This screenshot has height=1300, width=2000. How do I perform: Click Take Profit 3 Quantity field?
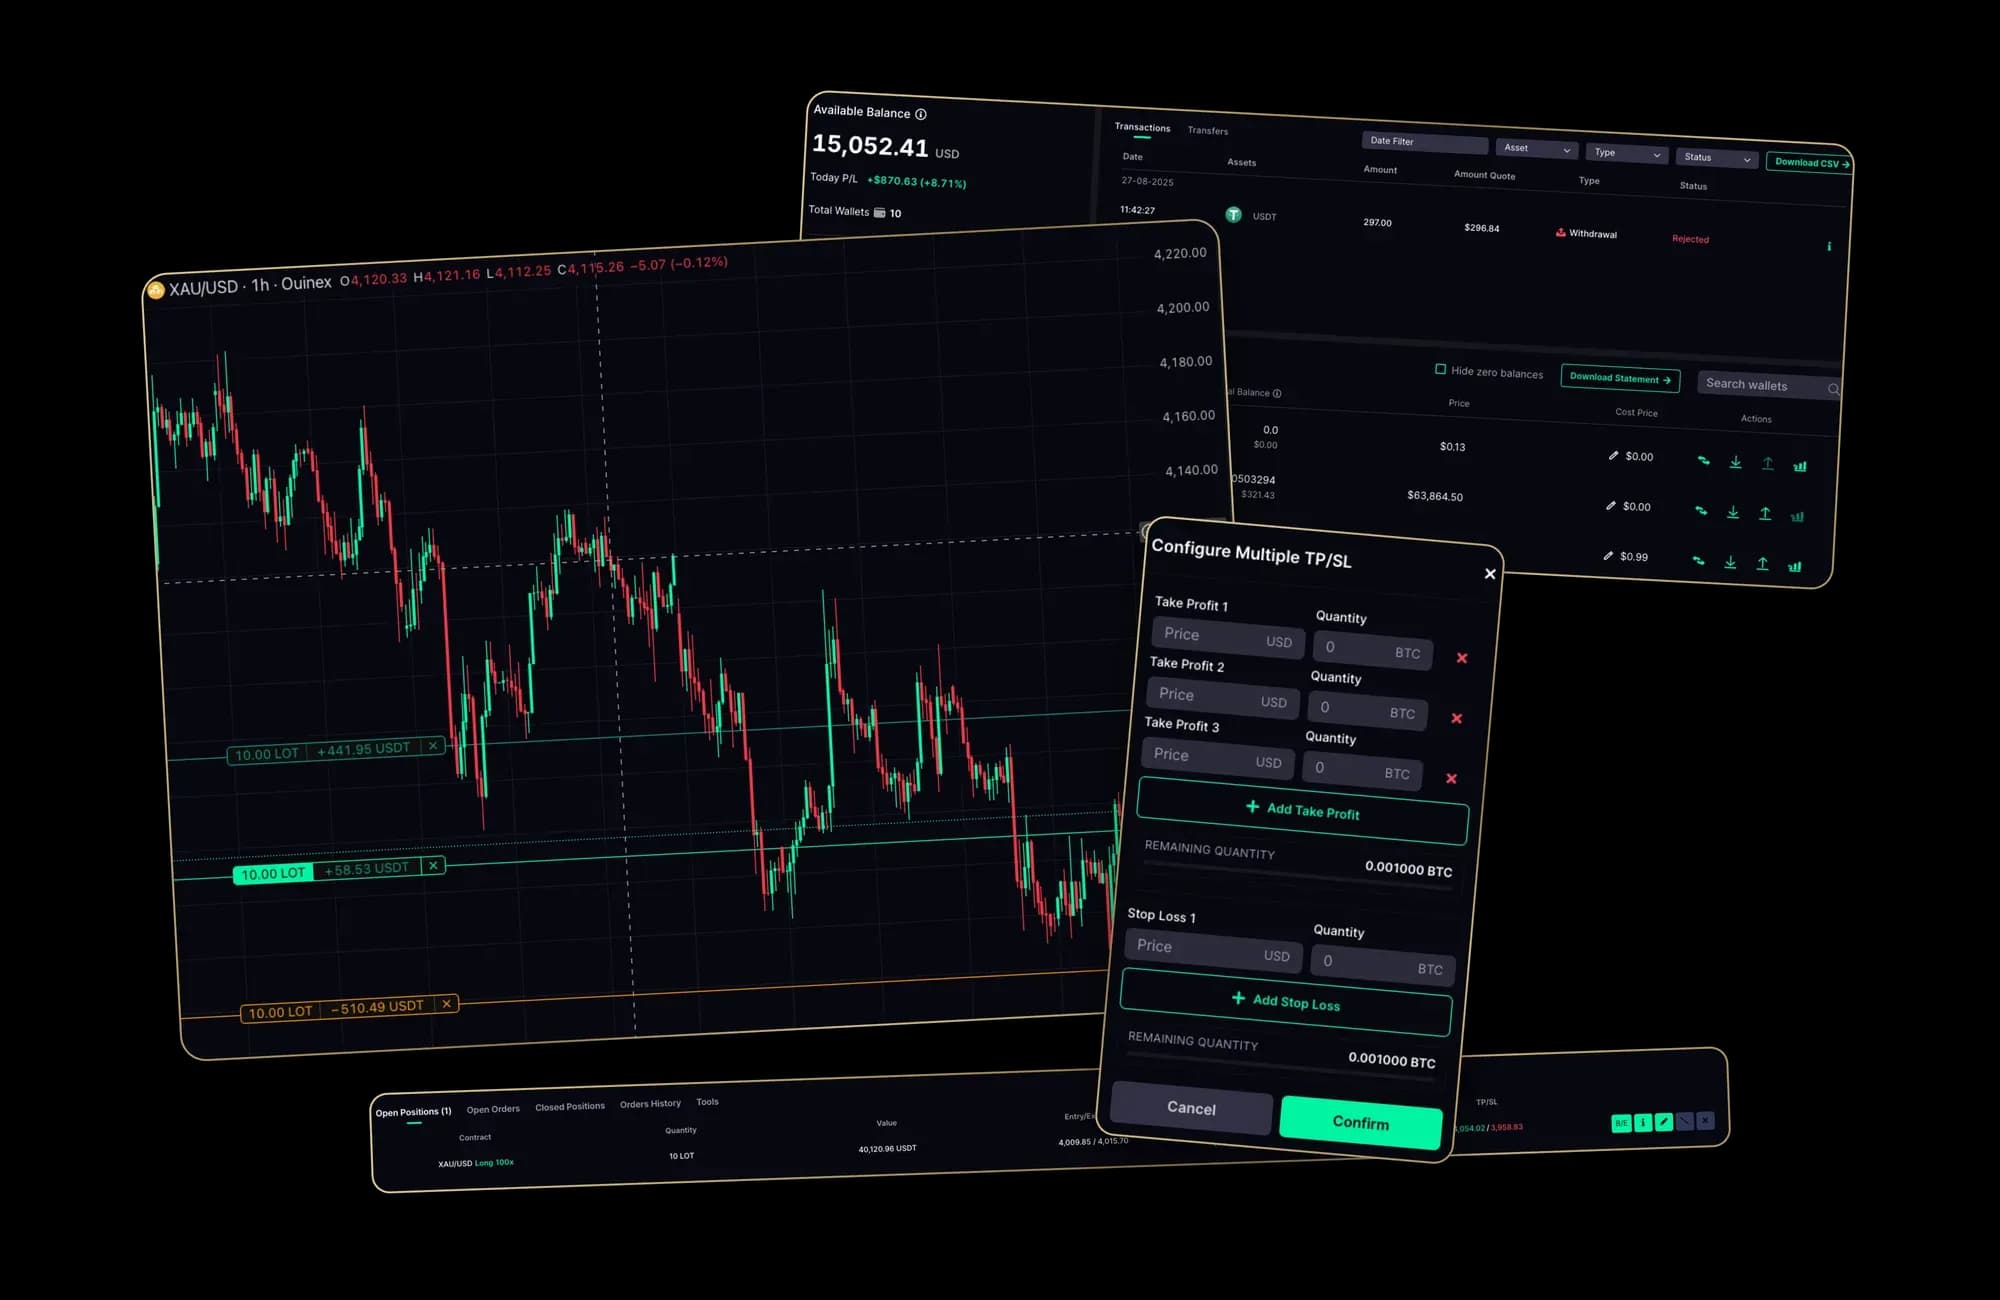[1362, 770]
